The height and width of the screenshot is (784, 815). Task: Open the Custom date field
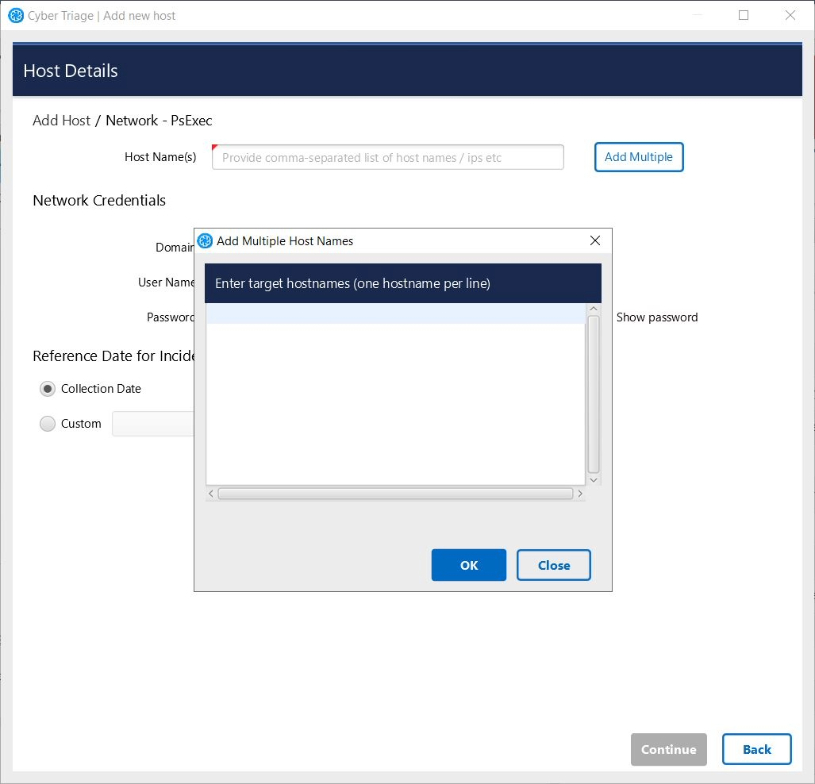pyautogui.click(x=152, y=424)
